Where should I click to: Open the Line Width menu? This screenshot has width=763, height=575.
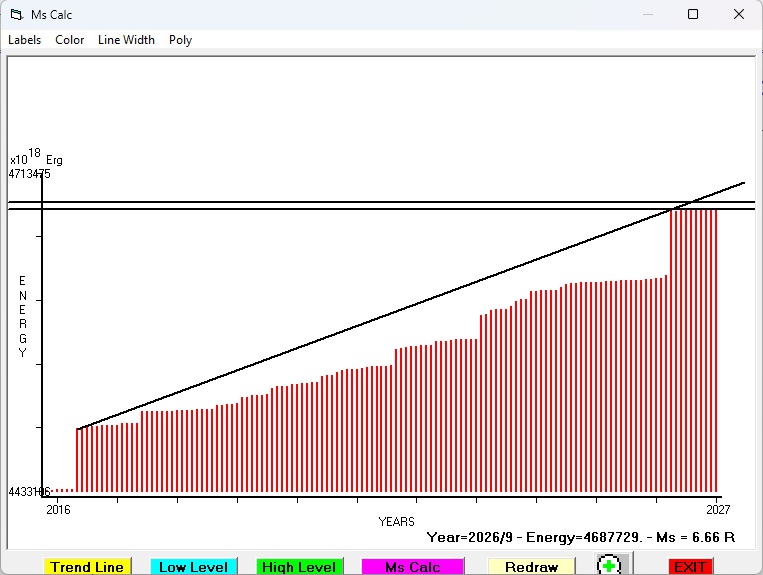pyautogui.click(x=126, y=40)
